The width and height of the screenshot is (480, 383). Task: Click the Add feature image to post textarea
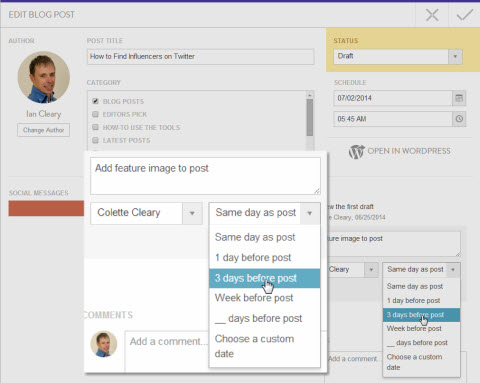pos(205,176)
